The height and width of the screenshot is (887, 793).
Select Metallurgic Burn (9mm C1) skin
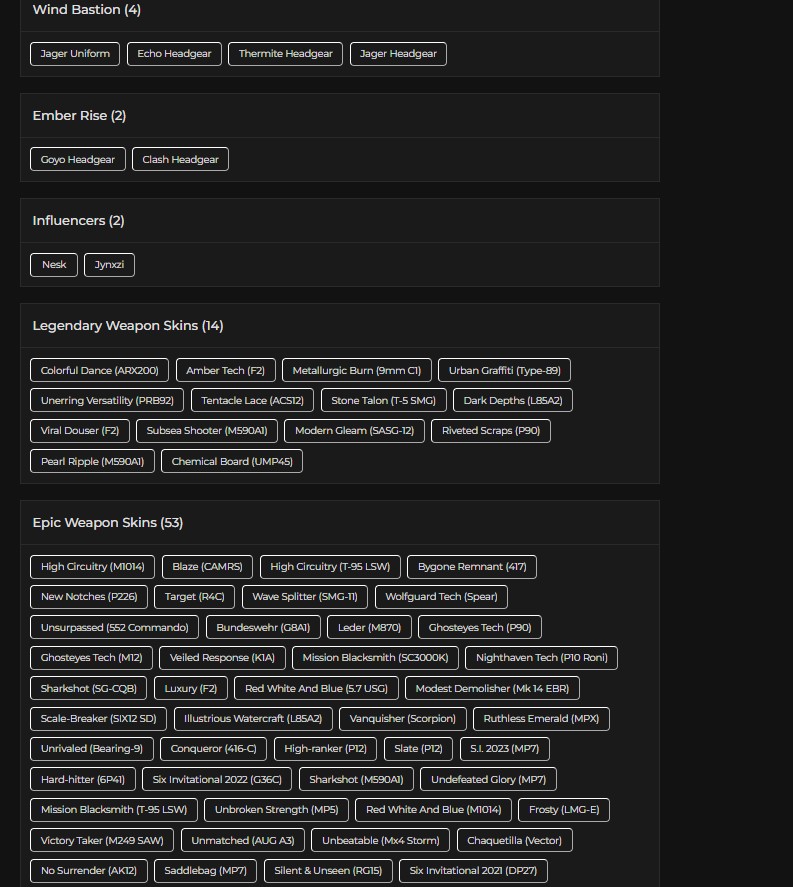click(x=357, y=371)
